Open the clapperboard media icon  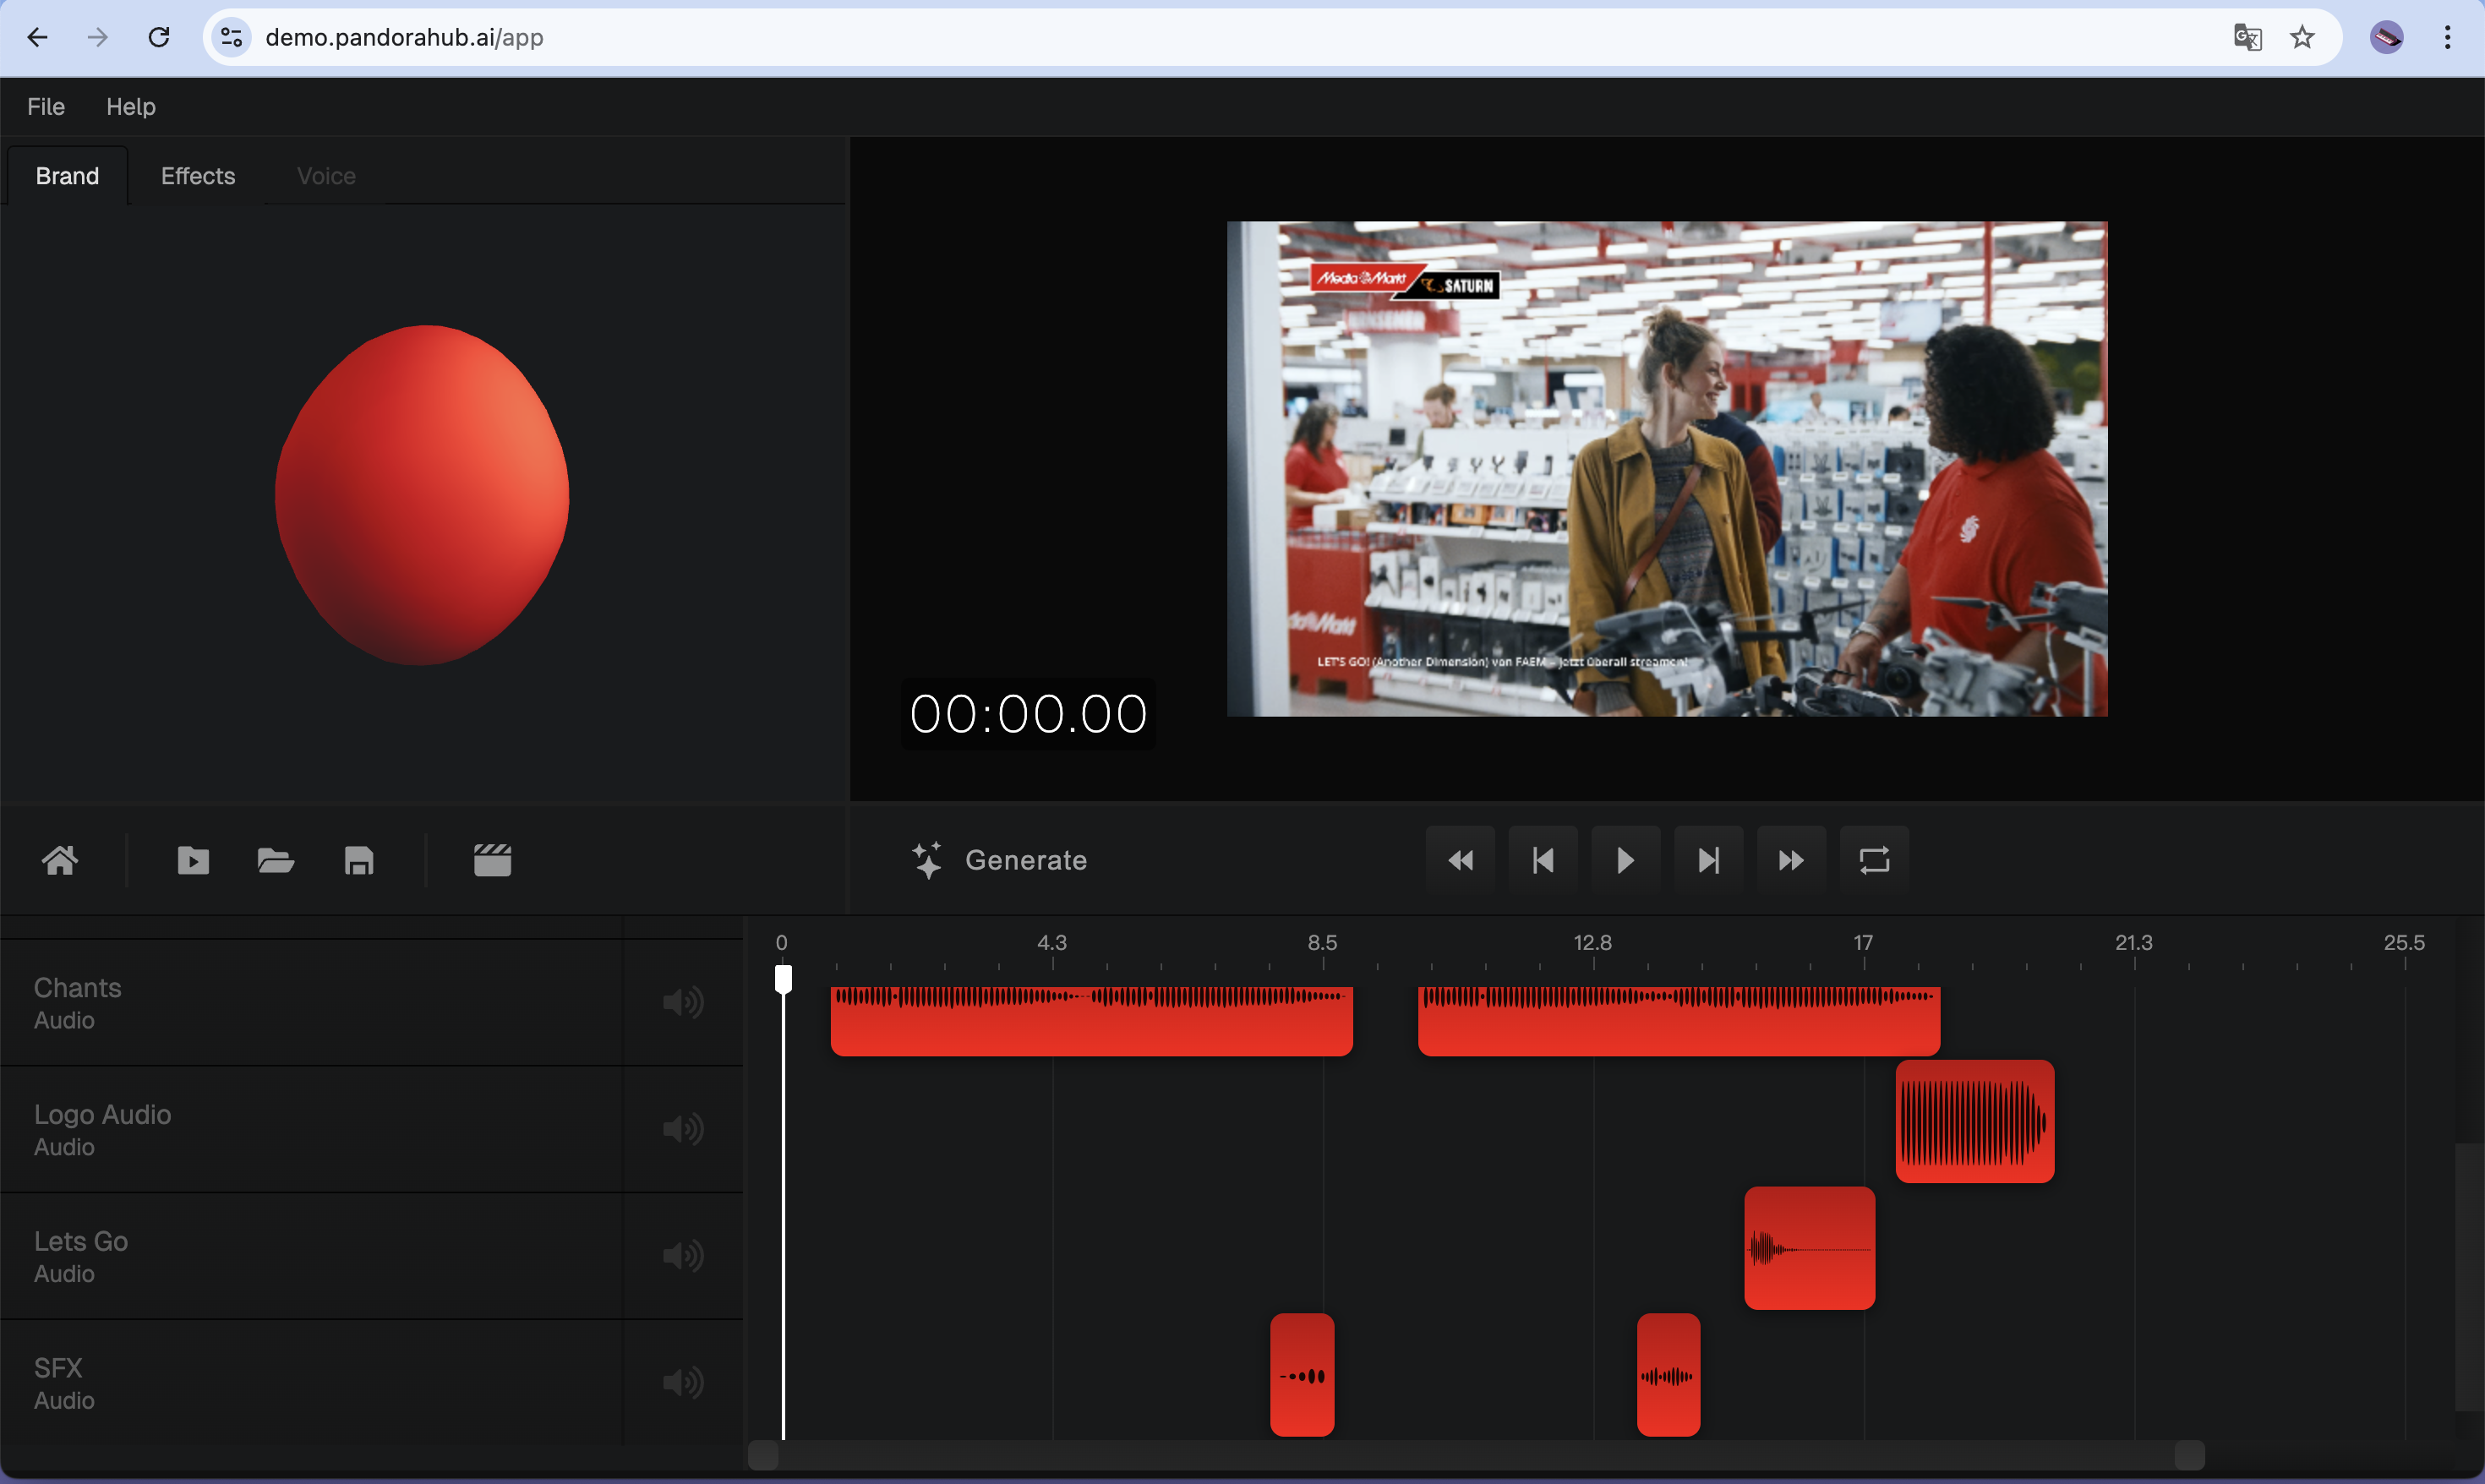(492, 860)
